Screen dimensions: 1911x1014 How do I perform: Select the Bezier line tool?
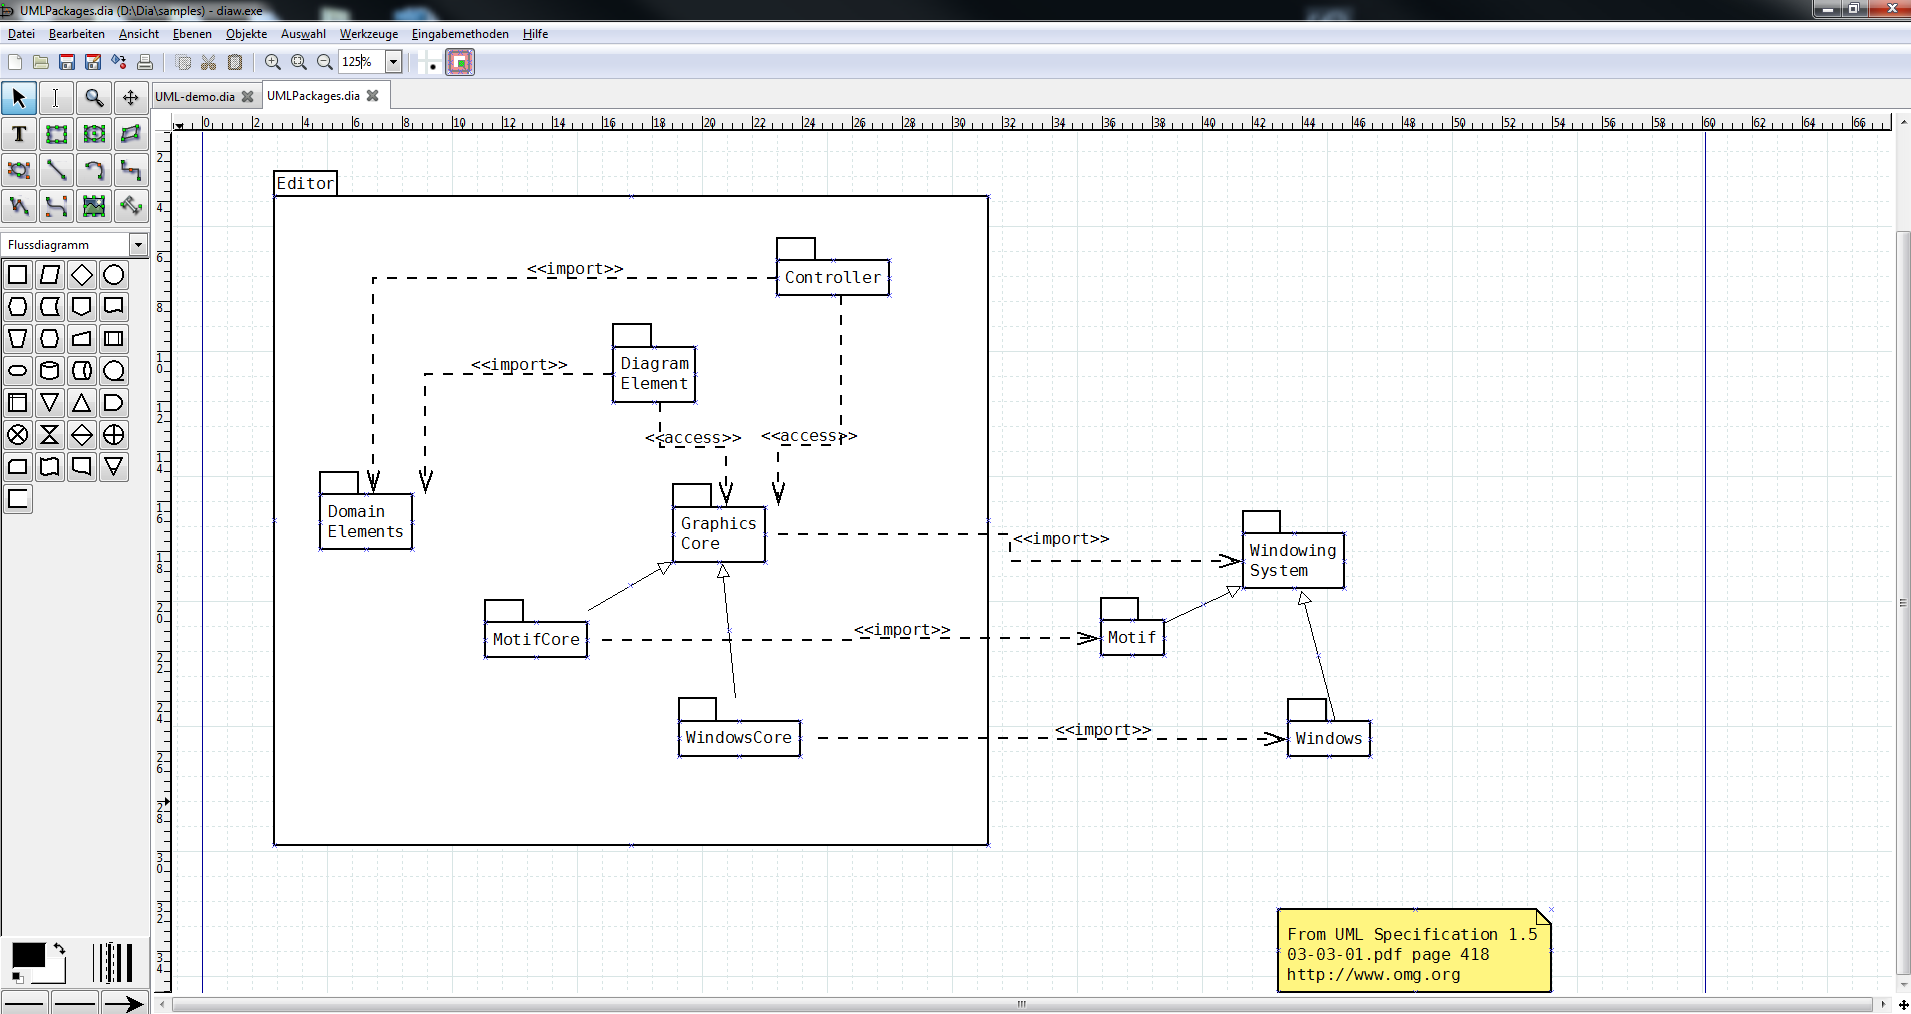tap(56, 206)
